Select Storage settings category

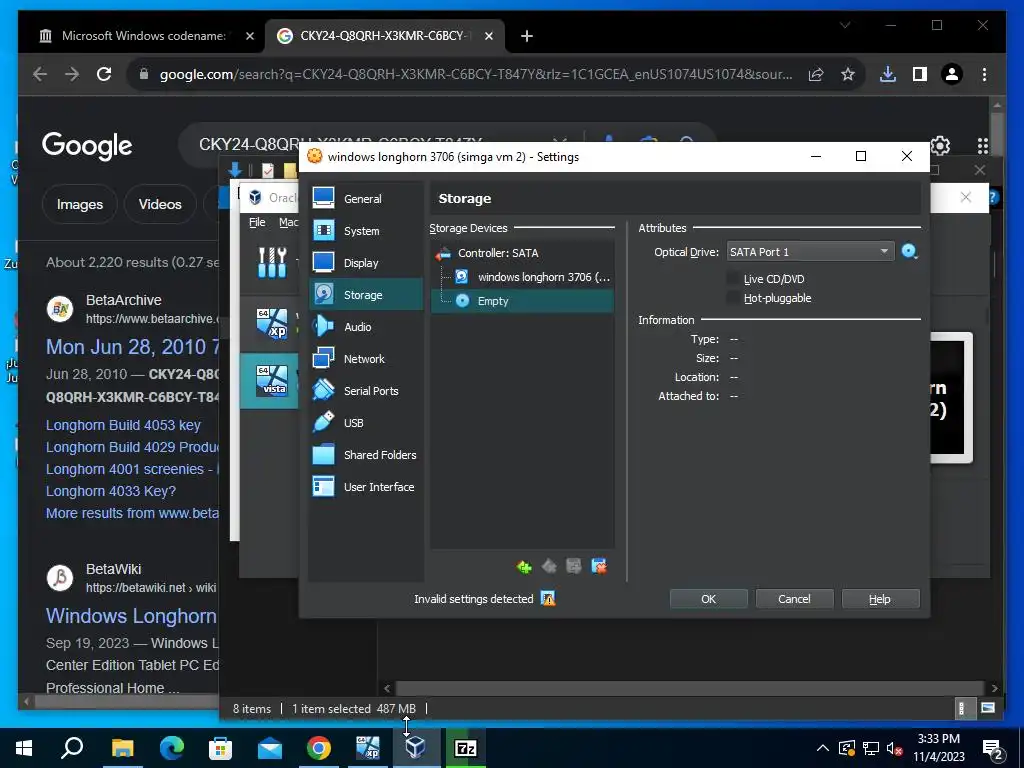[366, 295]
